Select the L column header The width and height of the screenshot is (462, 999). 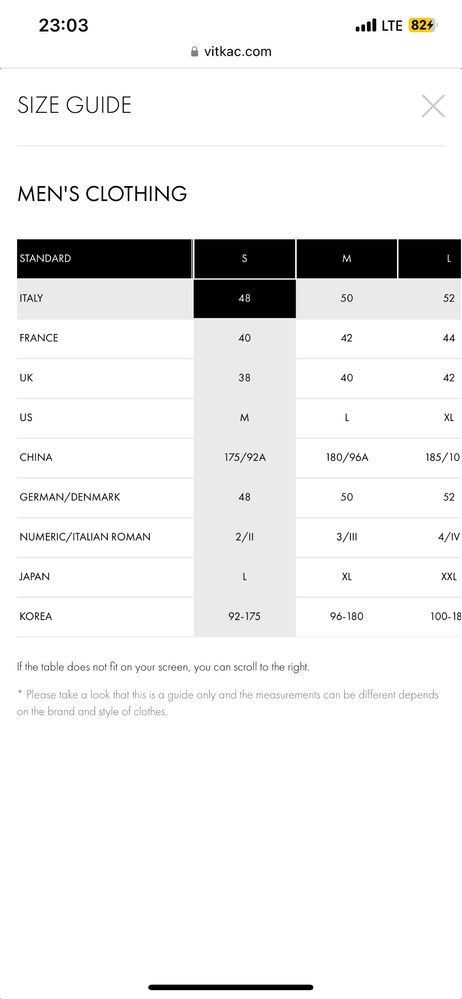[x=430, y=259]
